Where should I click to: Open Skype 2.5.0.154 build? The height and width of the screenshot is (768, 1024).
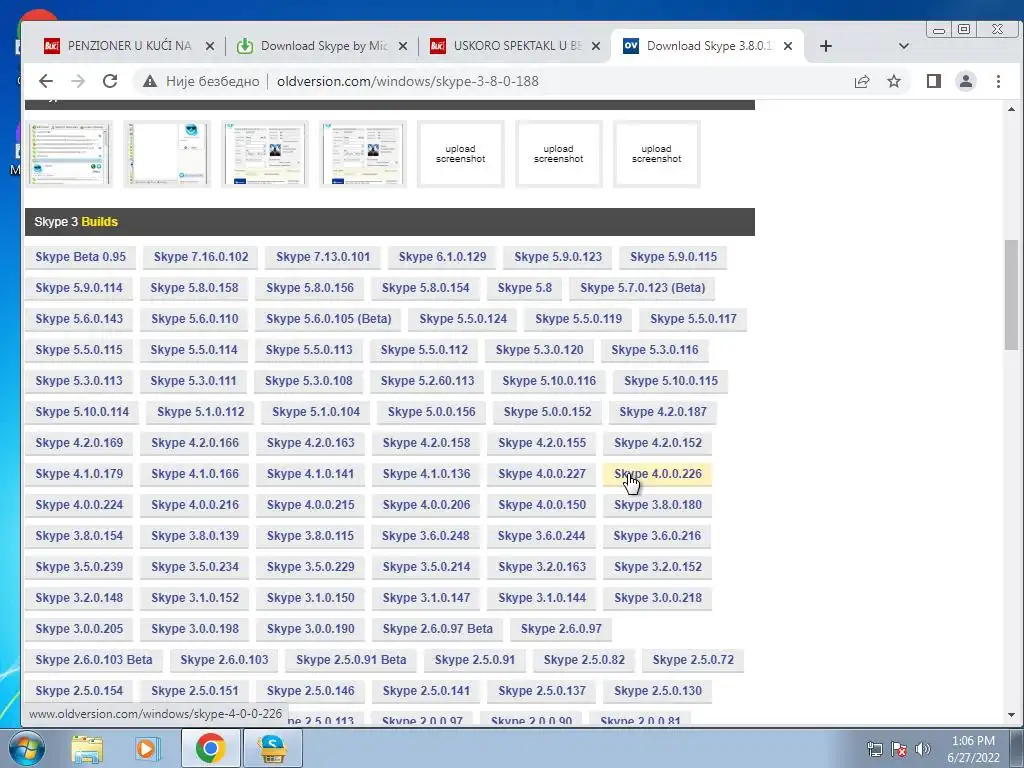[79, 691]
